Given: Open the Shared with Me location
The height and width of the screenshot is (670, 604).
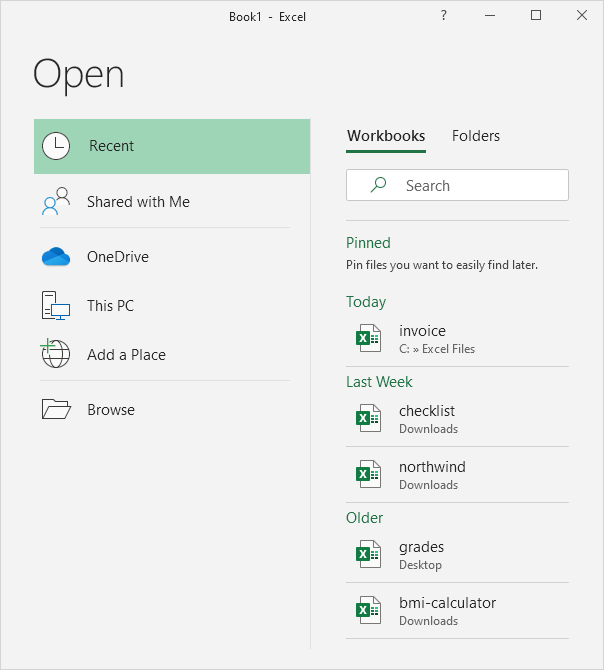Looking at the screenshot, I should point(138,202).
